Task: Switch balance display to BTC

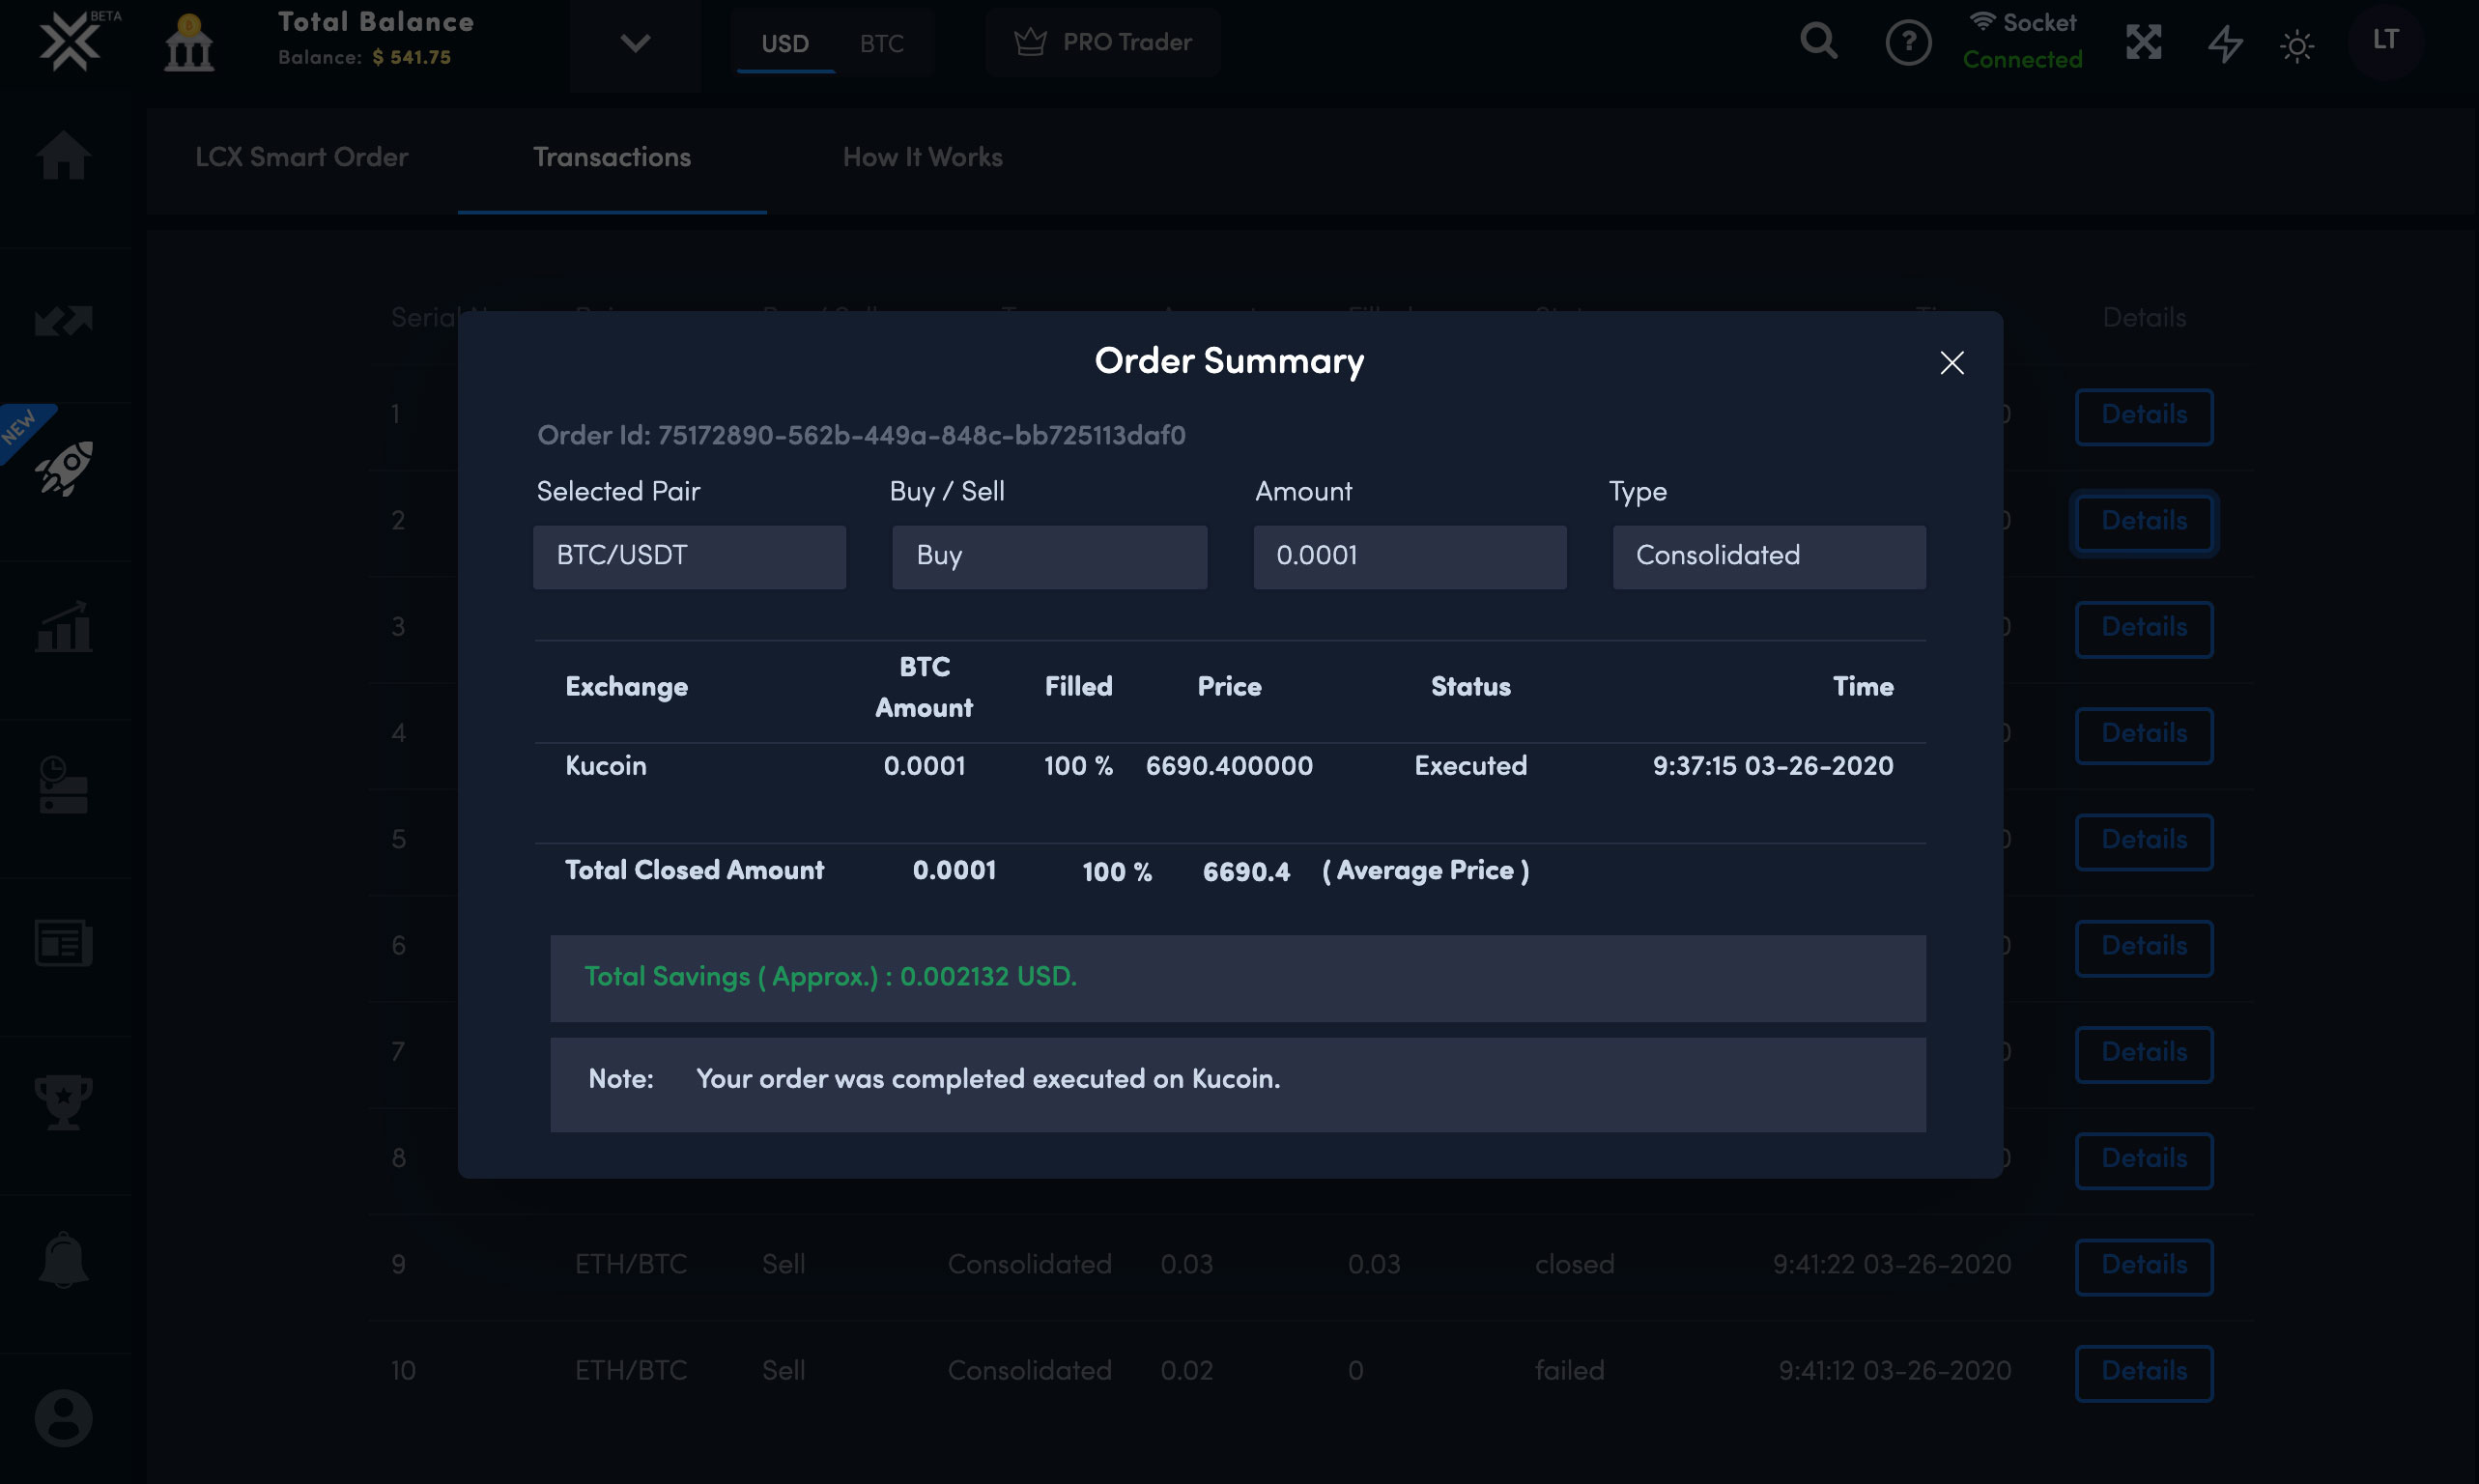Action: pyautogui.click(x=881, y=43)
